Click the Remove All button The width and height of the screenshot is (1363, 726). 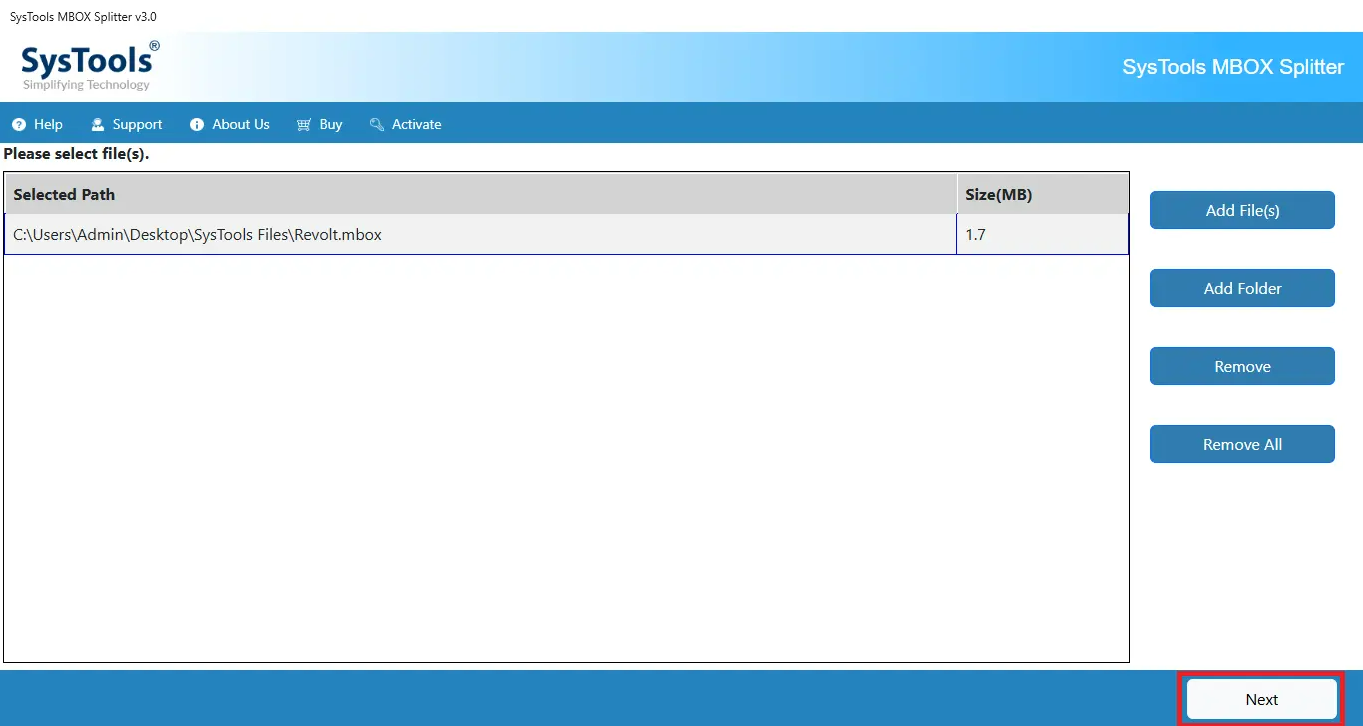[x=1242, y=444]
